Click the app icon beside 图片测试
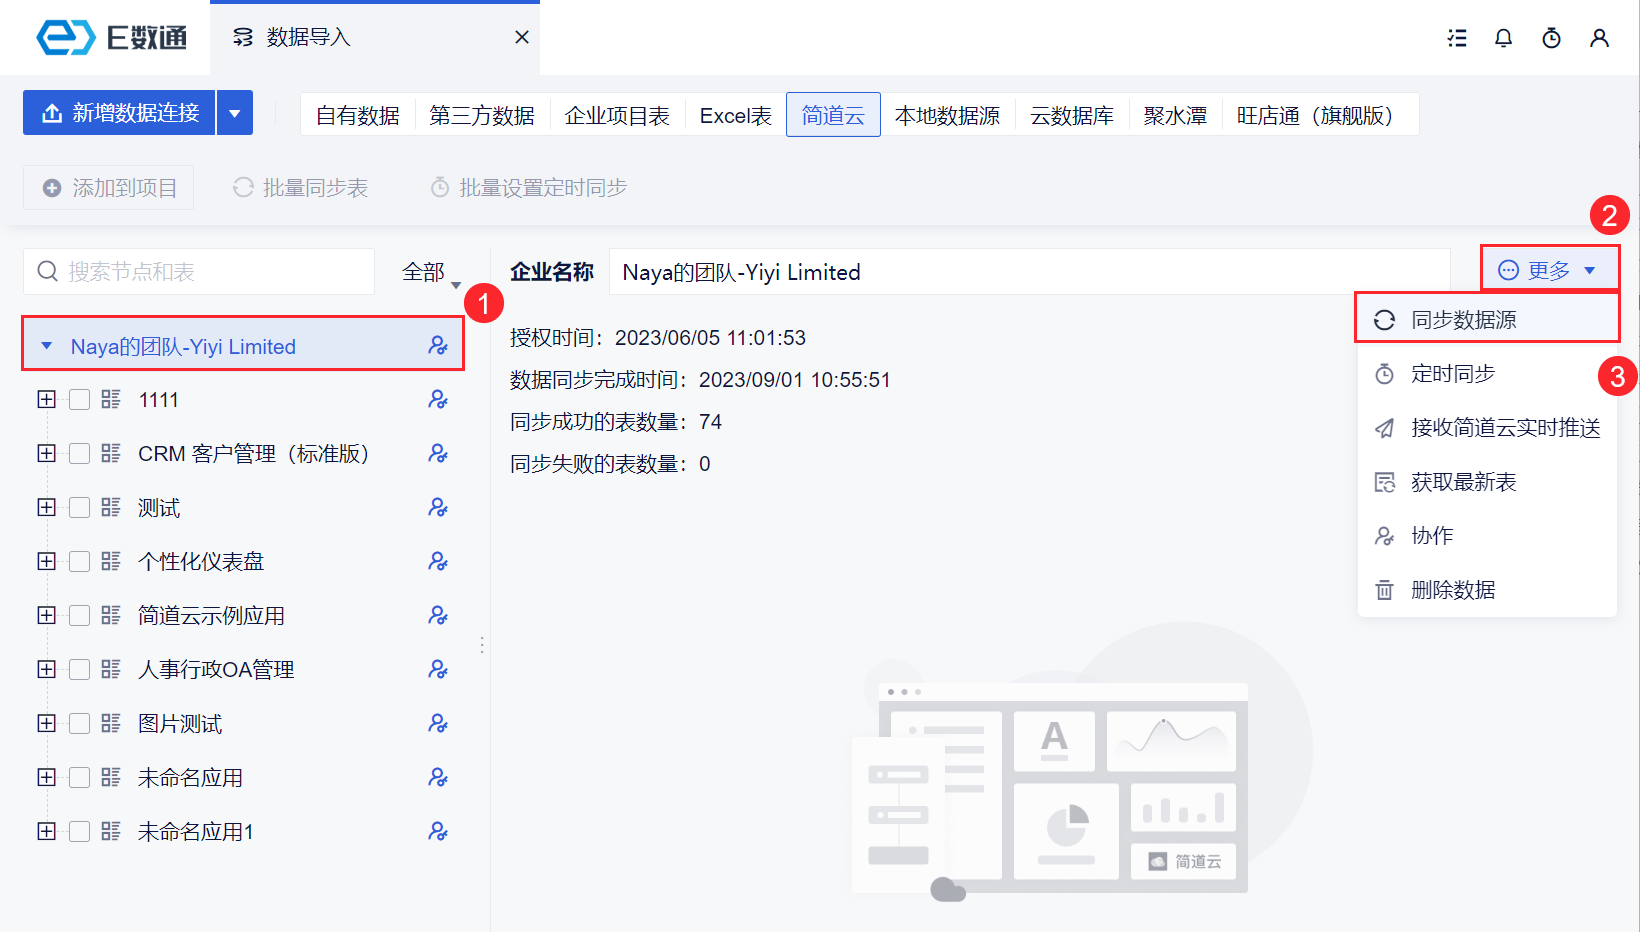Image resolution: width=1640 pixels, height=932 pixels. [111, 724]
